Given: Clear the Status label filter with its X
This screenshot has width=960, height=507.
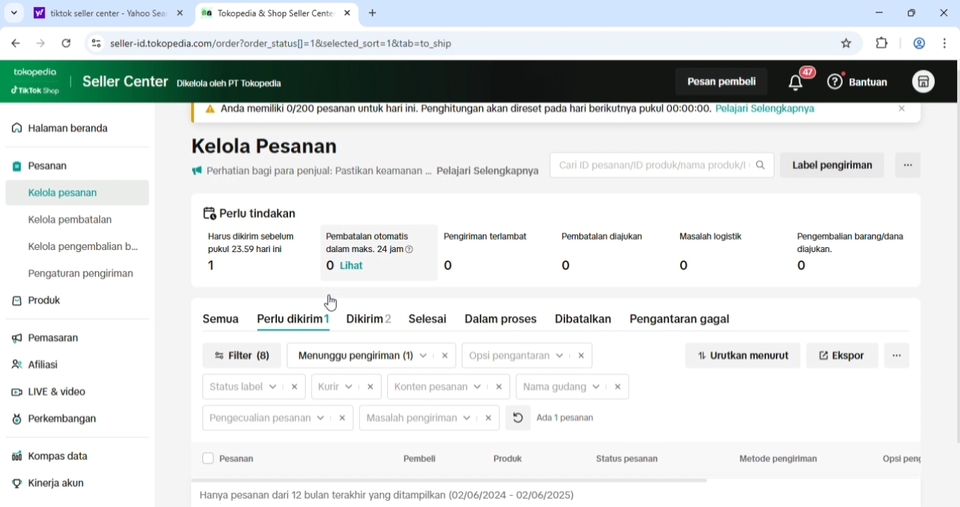Looking at the screenshot, I should [294, 387].
